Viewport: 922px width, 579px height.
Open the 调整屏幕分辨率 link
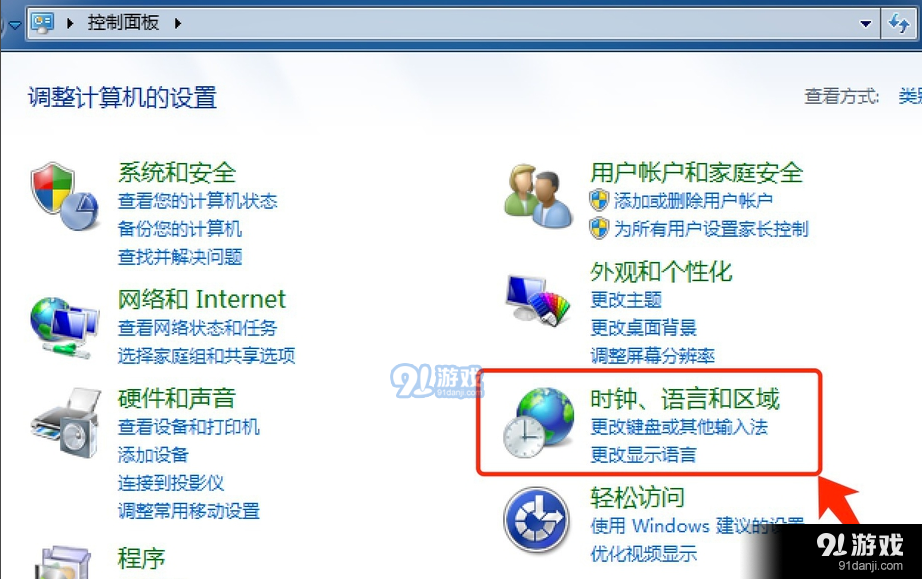coord(653,356)
